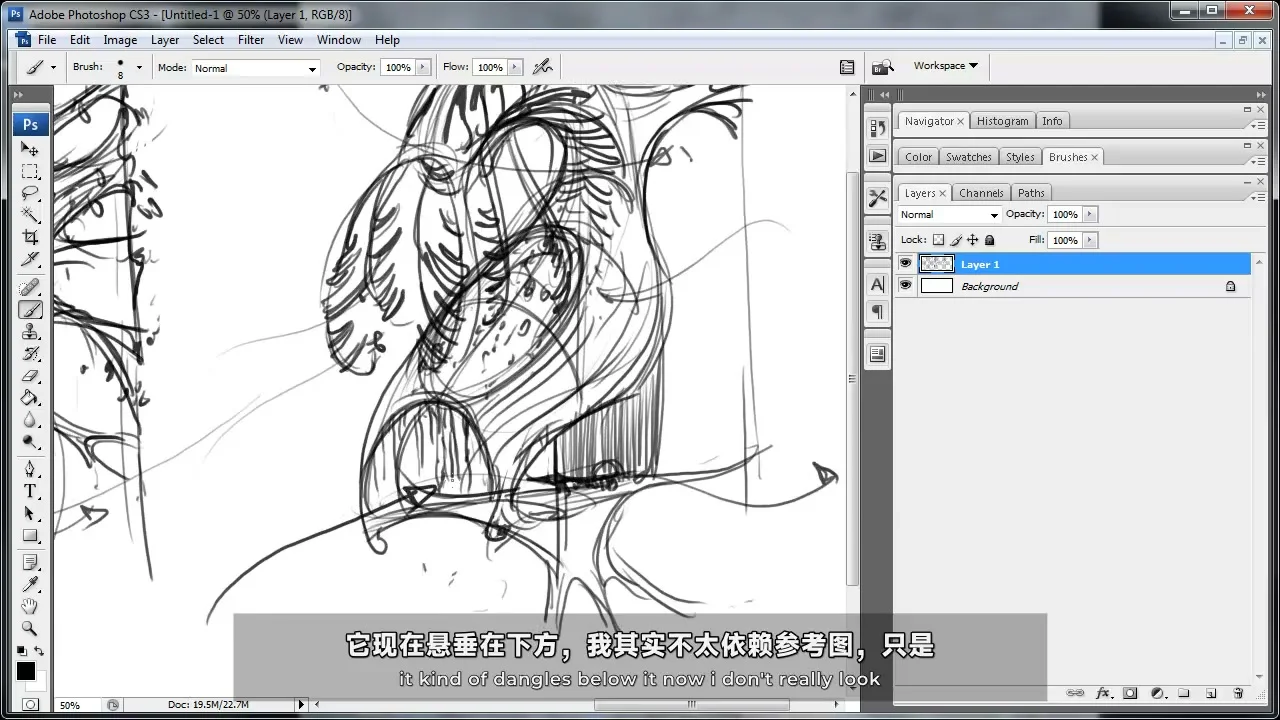Click the foreground color swatch

click(25, 671)
